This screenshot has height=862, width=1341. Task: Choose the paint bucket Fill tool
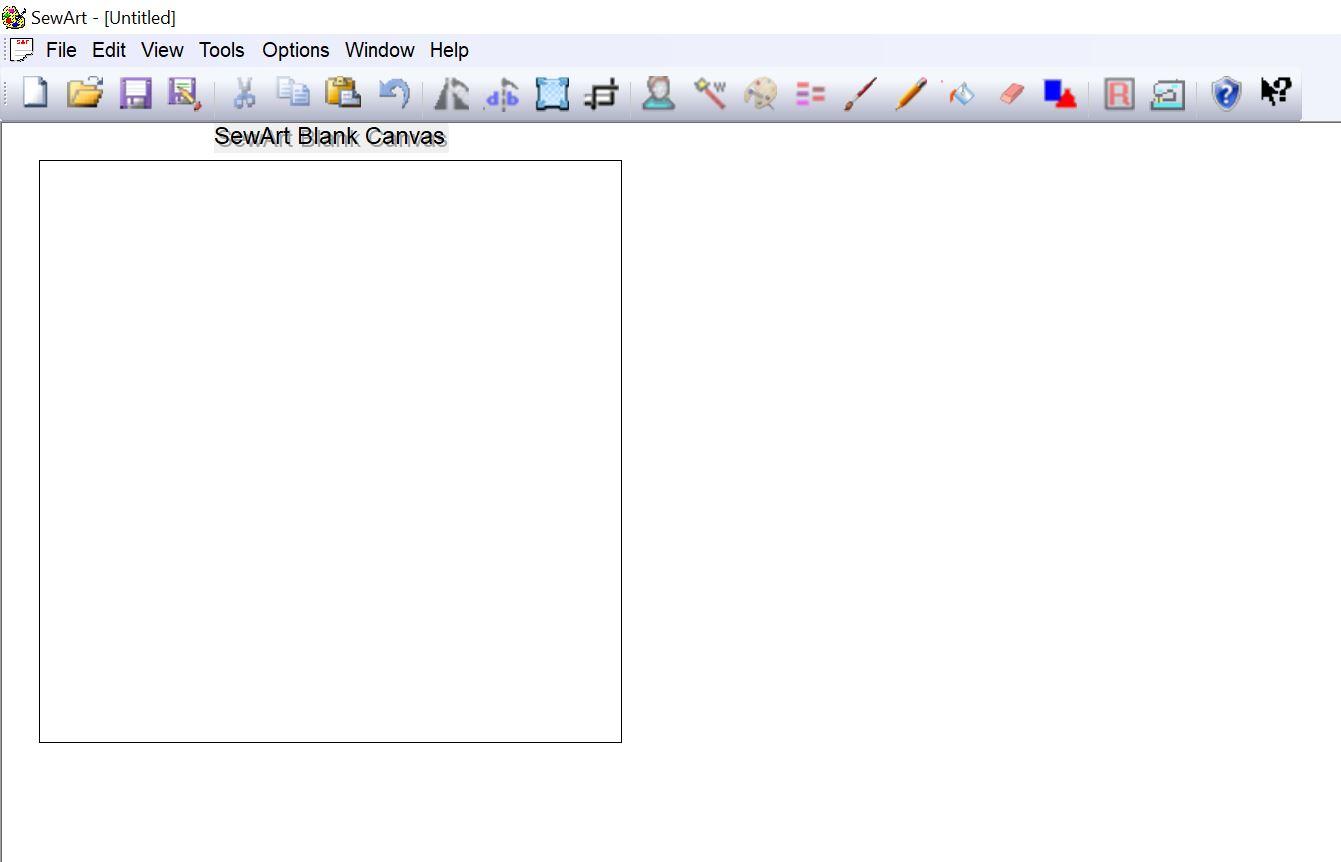tap(961, 94)
